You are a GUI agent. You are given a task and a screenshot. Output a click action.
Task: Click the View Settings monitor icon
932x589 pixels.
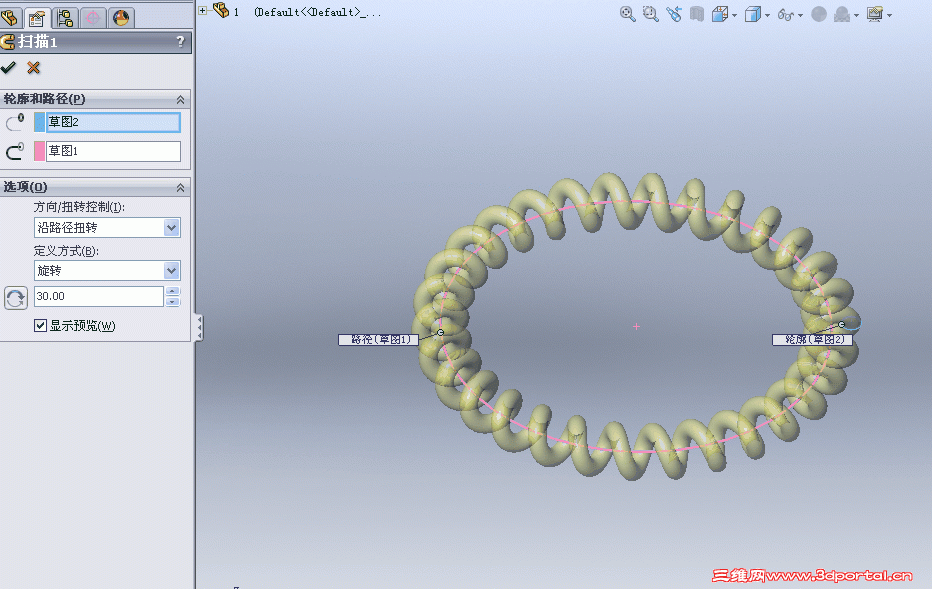[x=874, y=14]
